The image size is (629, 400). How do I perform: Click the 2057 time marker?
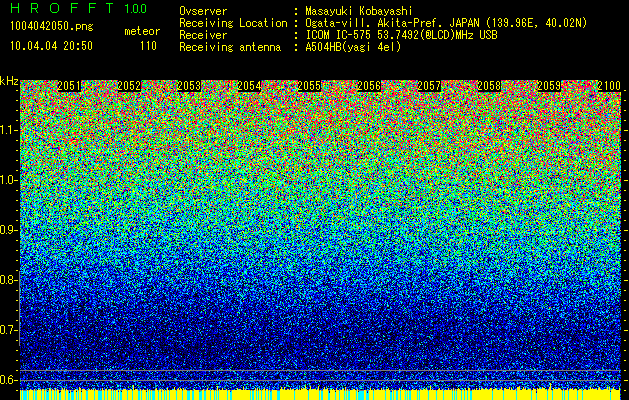tap(429, 86)
